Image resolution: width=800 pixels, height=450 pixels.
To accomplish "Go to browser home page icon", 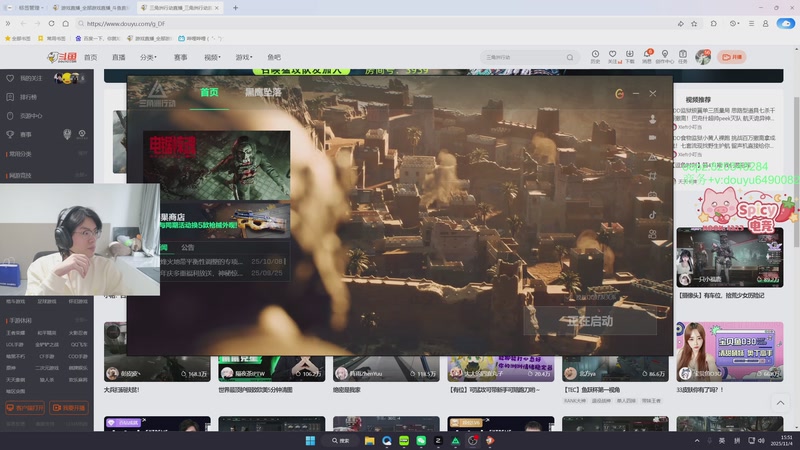I will 66,23.
